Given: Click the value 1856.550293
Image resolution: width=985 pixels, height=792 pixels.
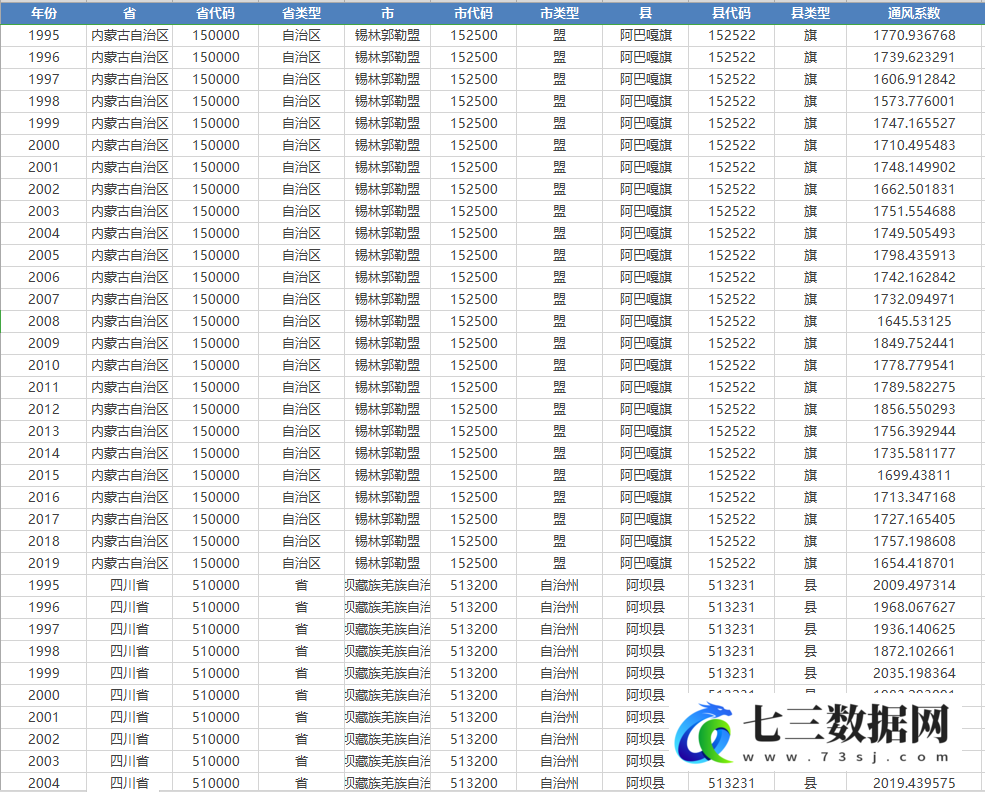Looking at the screenshot, I should click(x=915, y=409).
